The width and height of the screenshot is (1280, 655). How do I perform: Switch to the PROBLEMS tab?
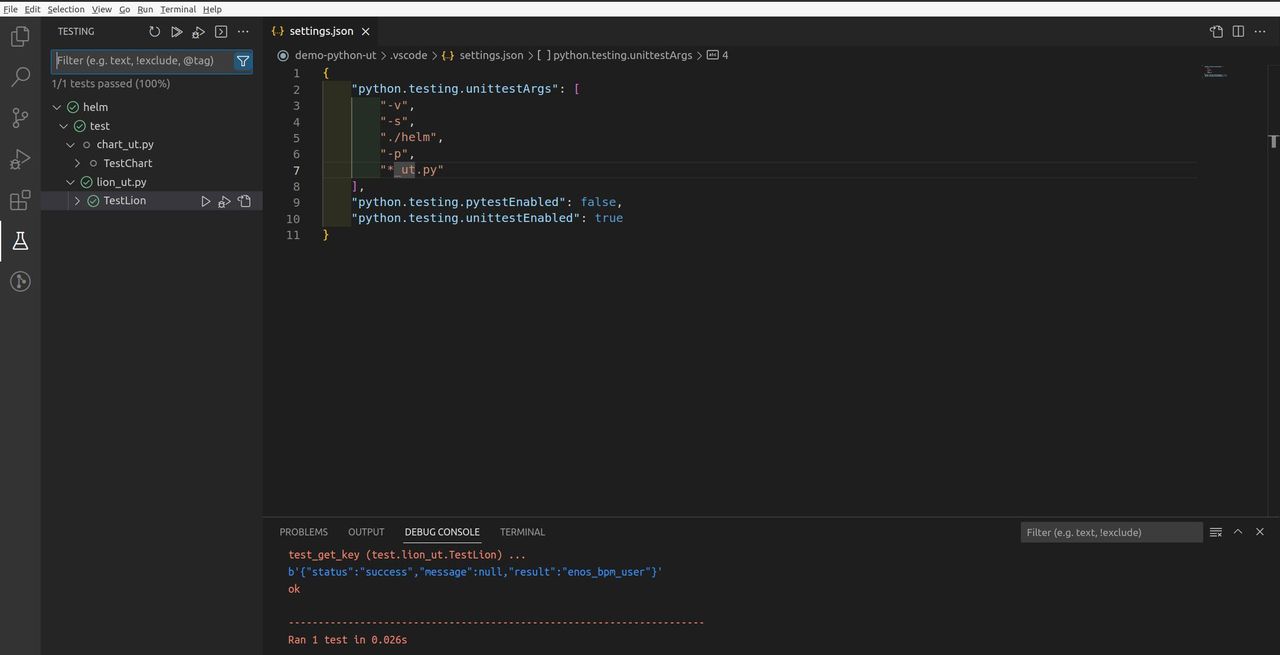(303, 532)
